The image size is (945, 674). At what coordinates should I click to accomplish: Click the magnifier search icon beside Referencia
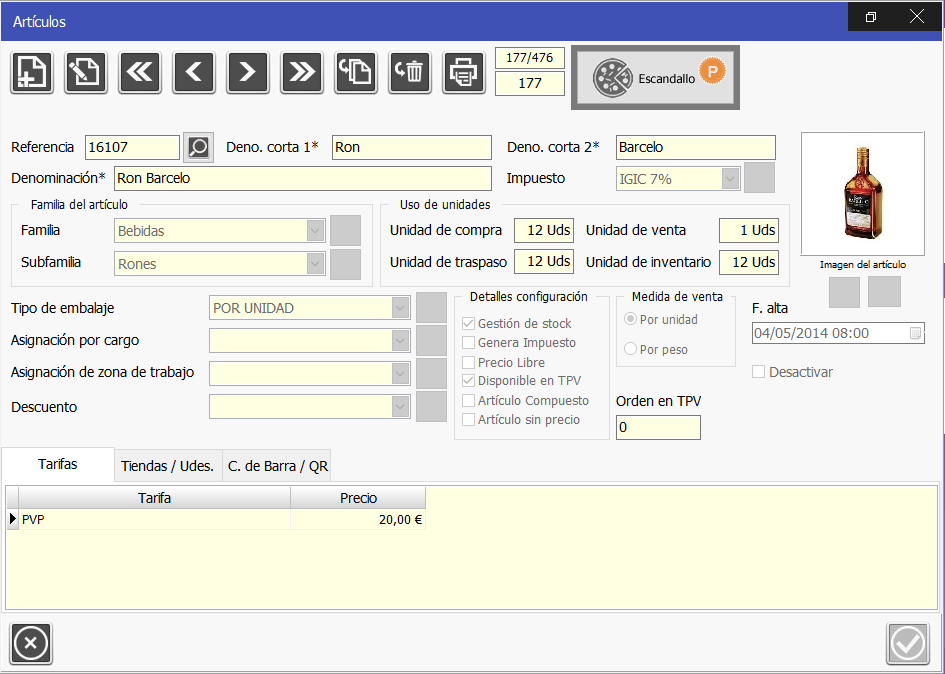tap(198, 148)
